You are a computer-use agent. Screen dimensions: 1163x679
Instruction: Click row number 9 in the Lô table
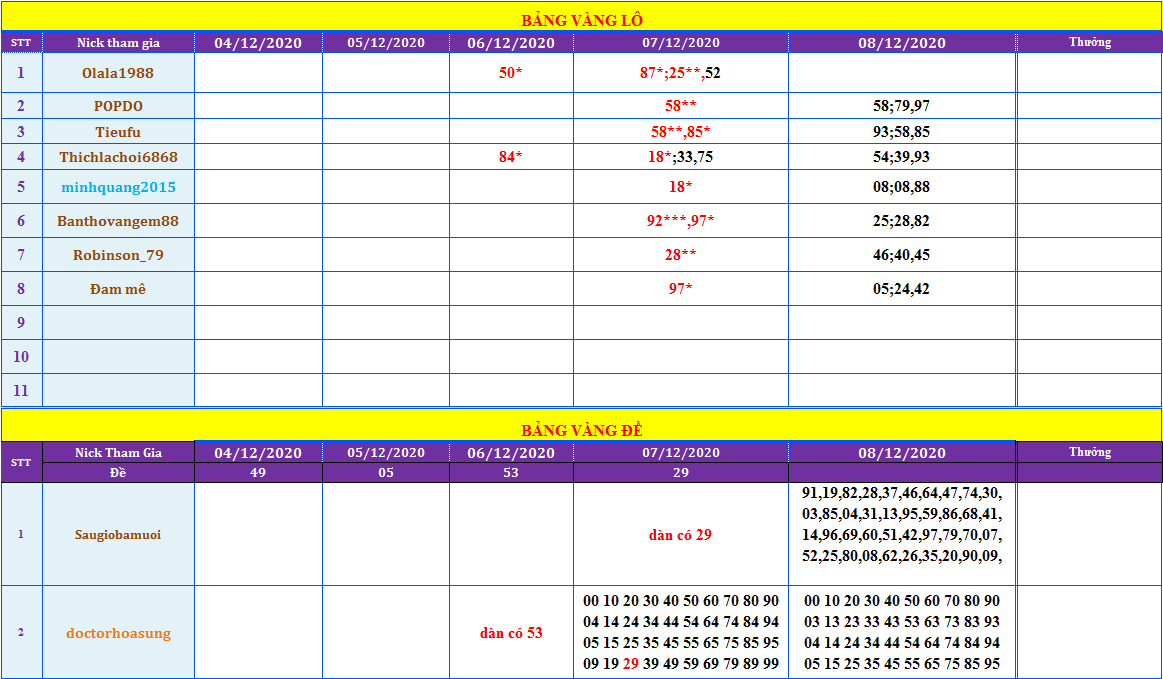22,323
